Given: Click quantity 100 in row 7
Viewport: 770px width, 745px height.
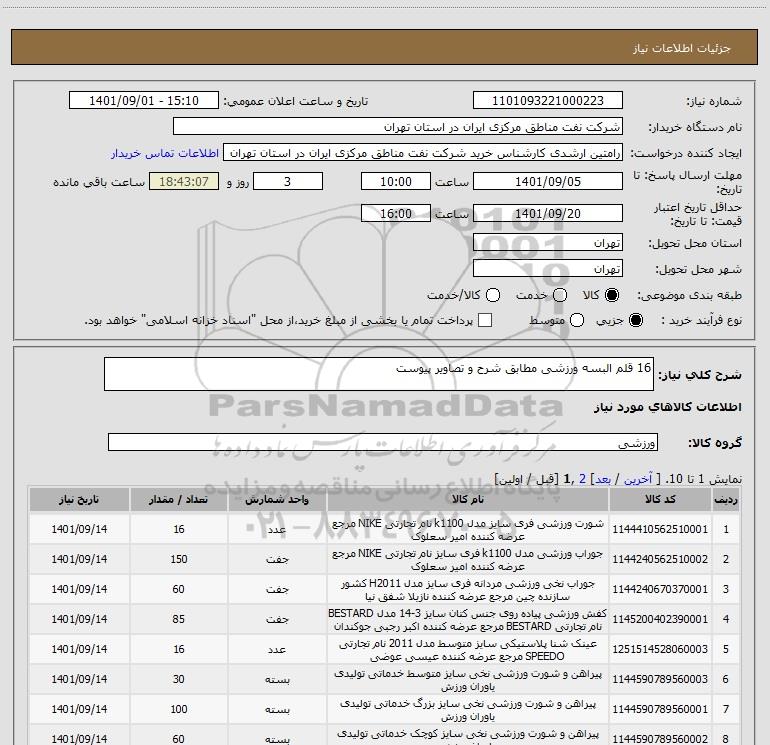Looking at the screenshot, I should (x=179, y=709).
